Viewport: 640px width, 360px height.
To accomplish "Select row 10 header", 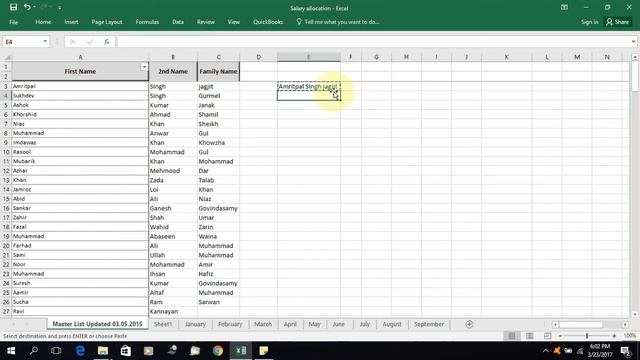I will (x=6, y=152).
